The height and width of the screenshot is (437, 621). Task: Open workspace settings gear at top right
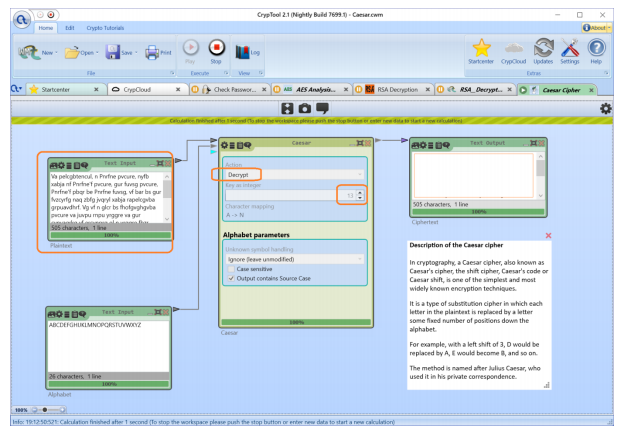pos(606,108)
